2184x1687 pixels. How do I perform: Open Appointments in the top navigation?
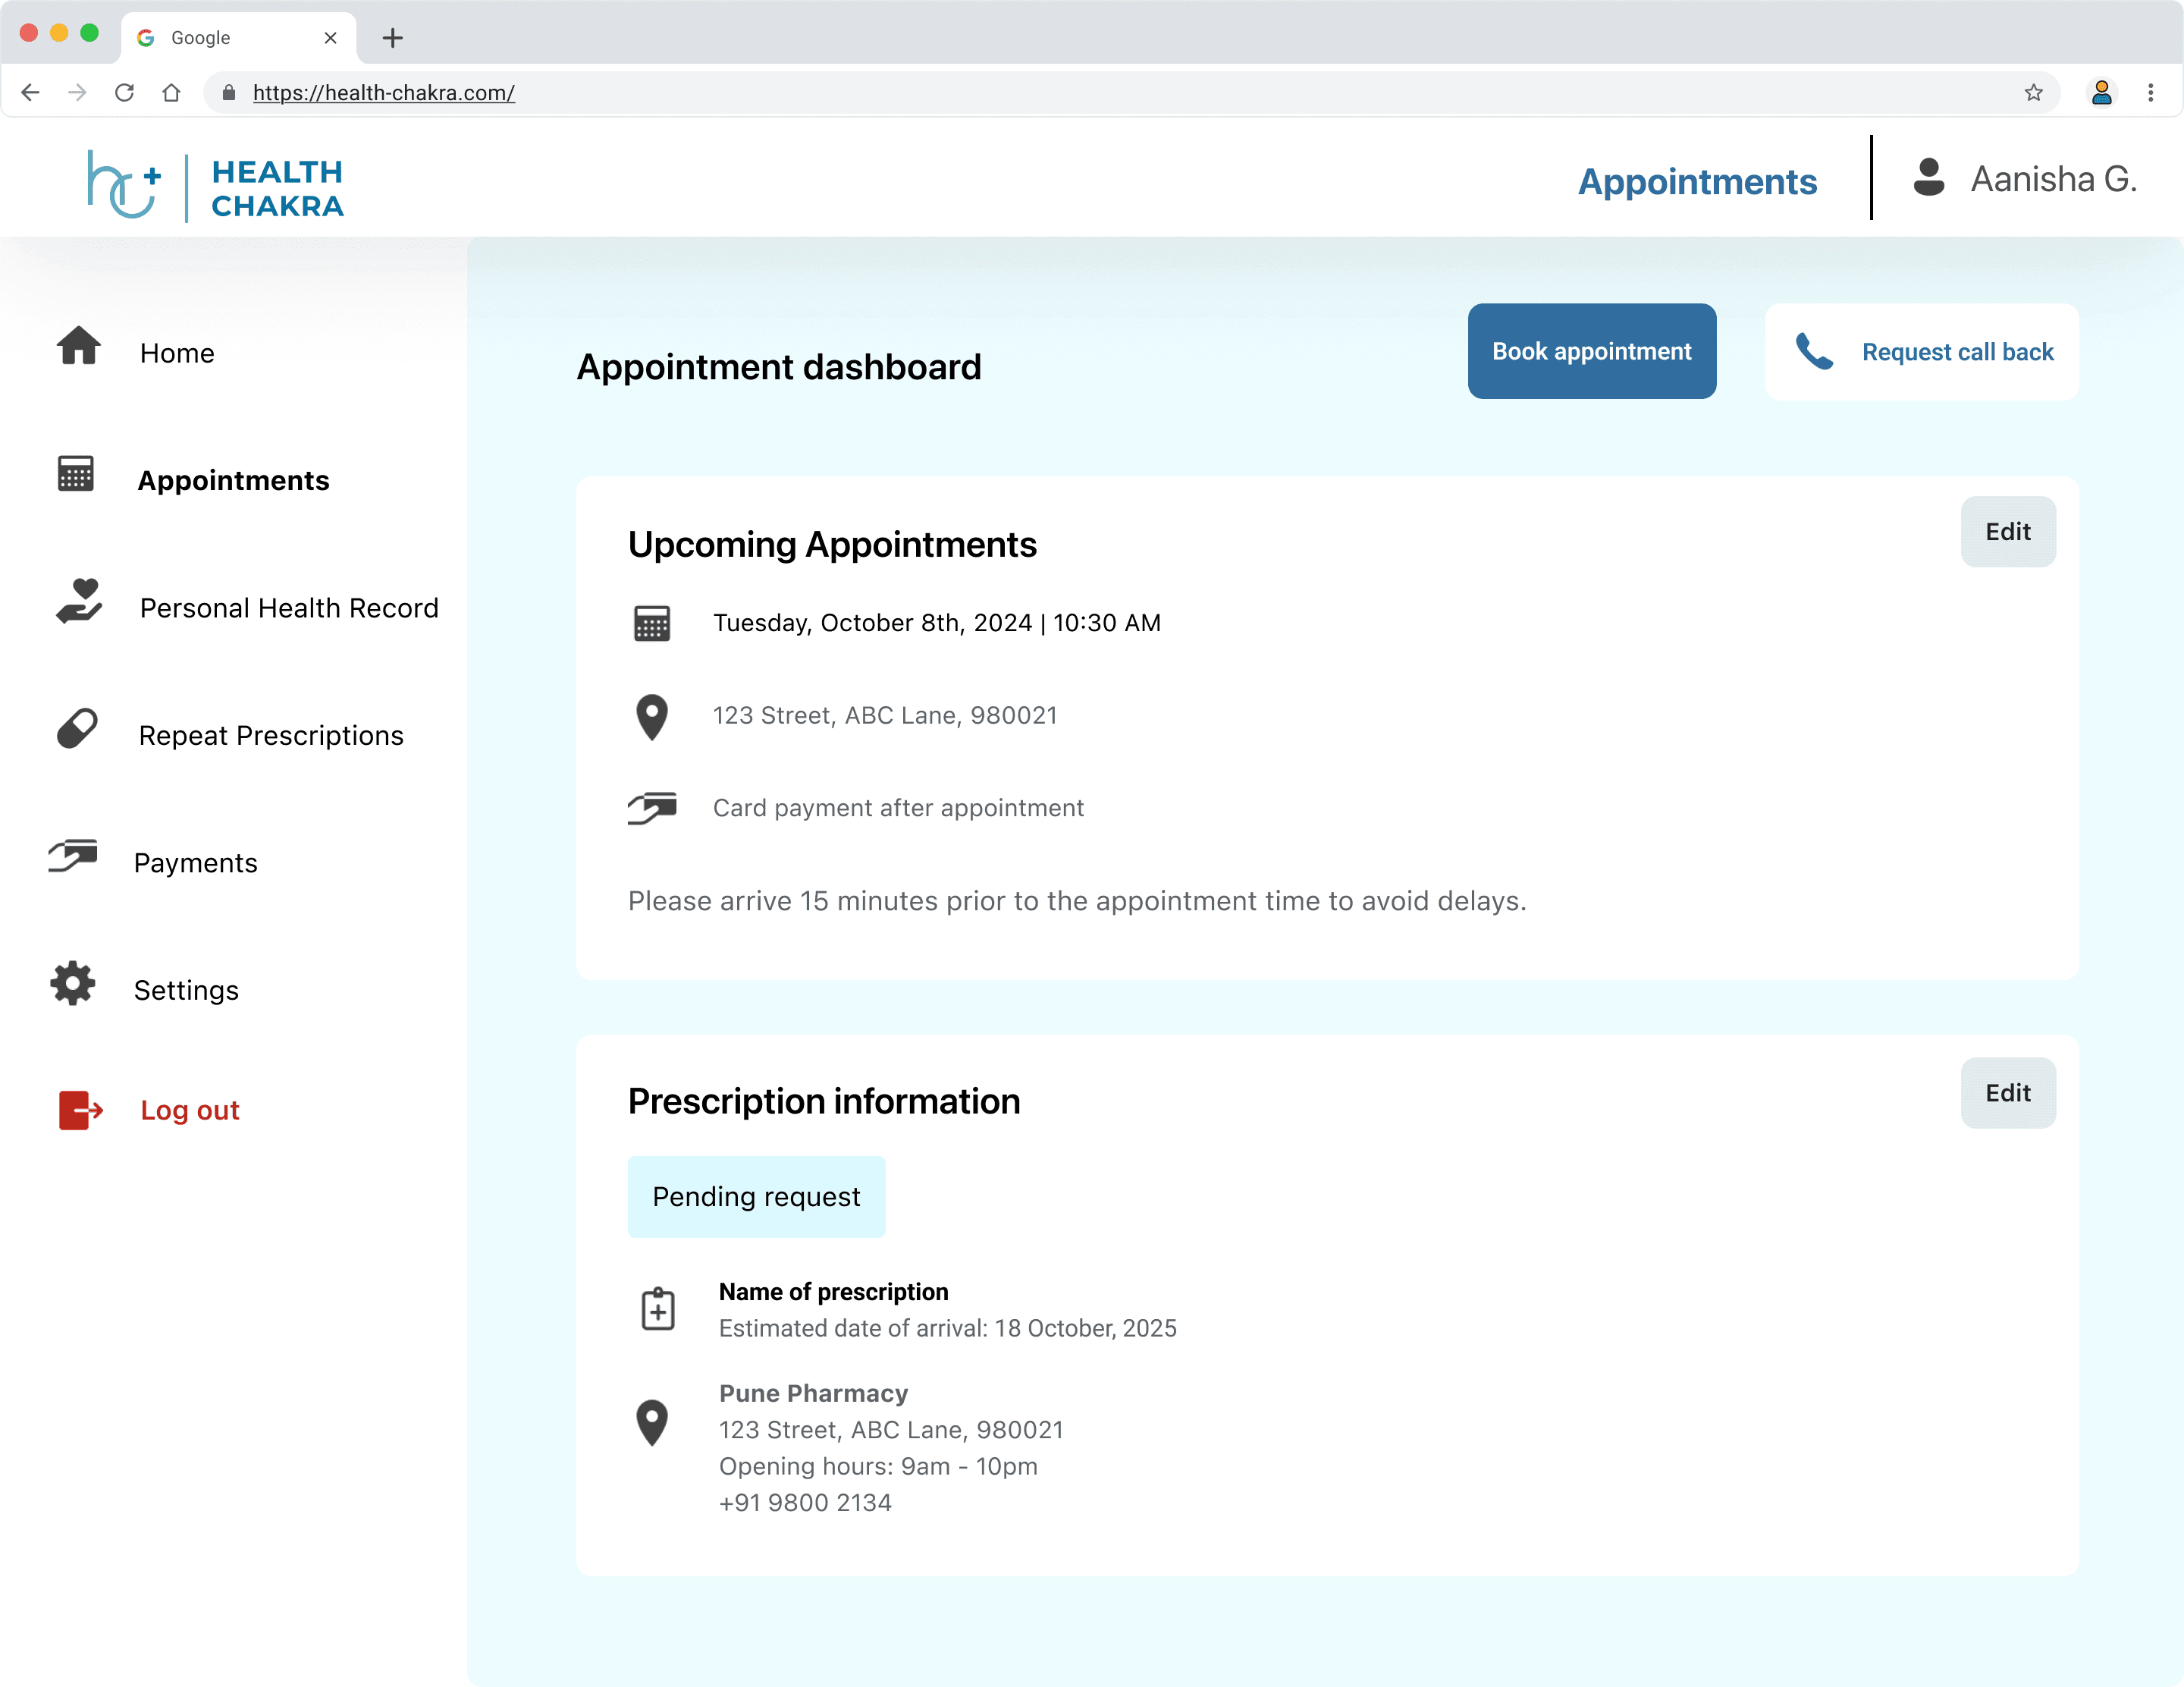tap(1697, 182)
